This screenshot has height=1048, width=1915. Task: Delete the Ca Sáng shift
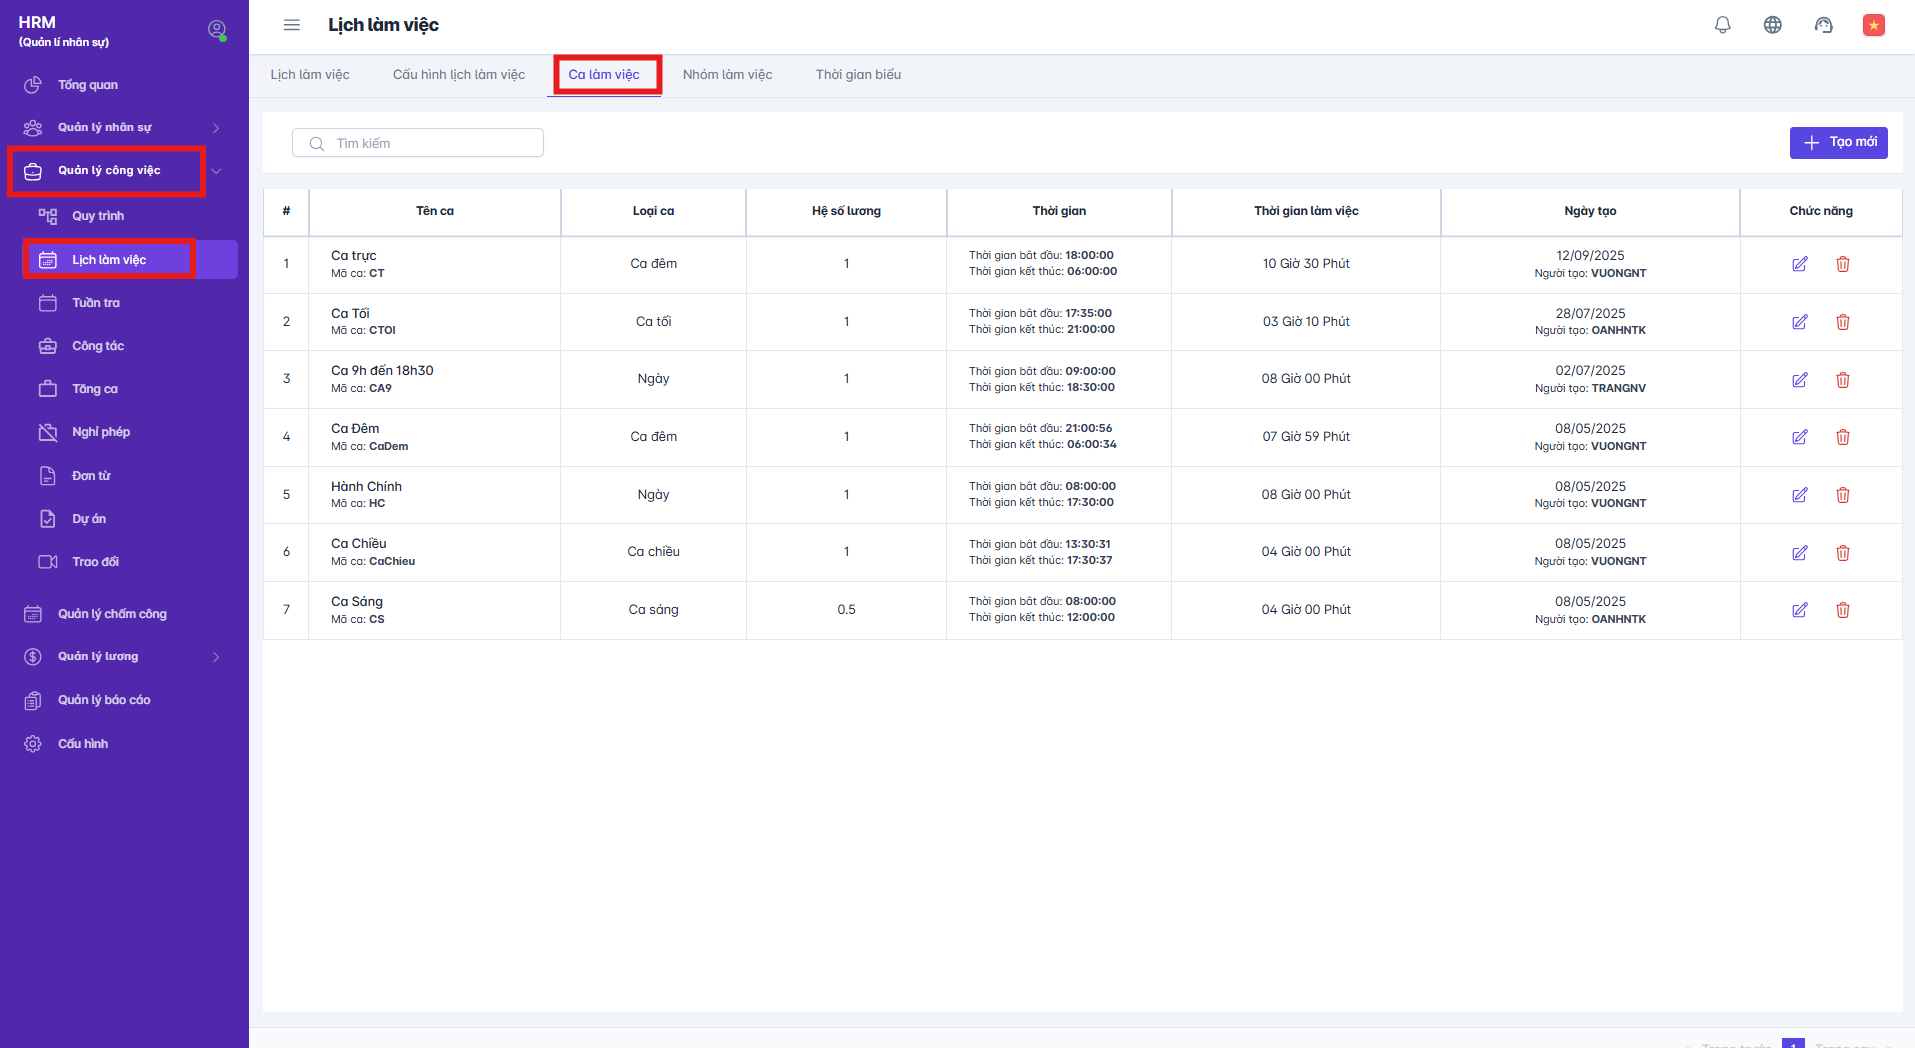1842,610
